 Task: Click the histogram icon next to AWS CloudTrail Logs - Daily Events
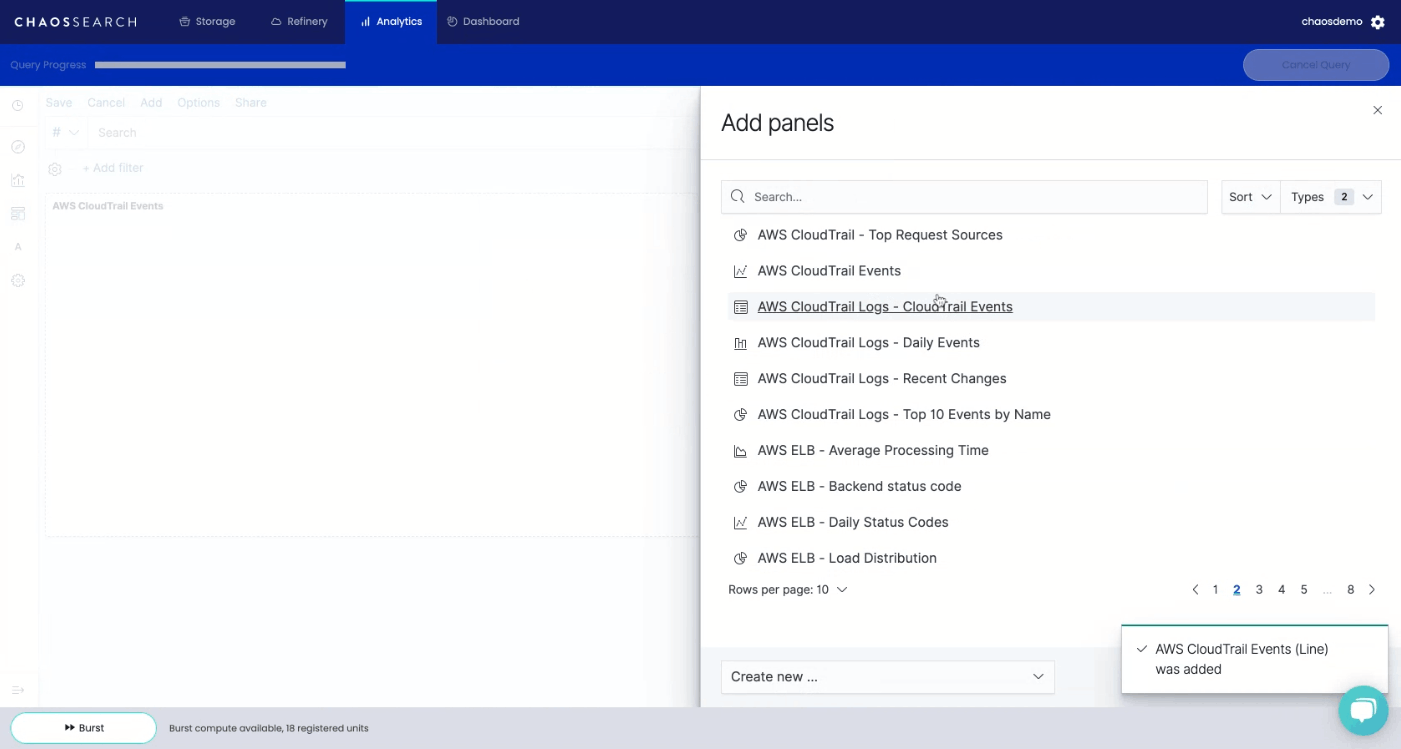click(x=741, y=342)
